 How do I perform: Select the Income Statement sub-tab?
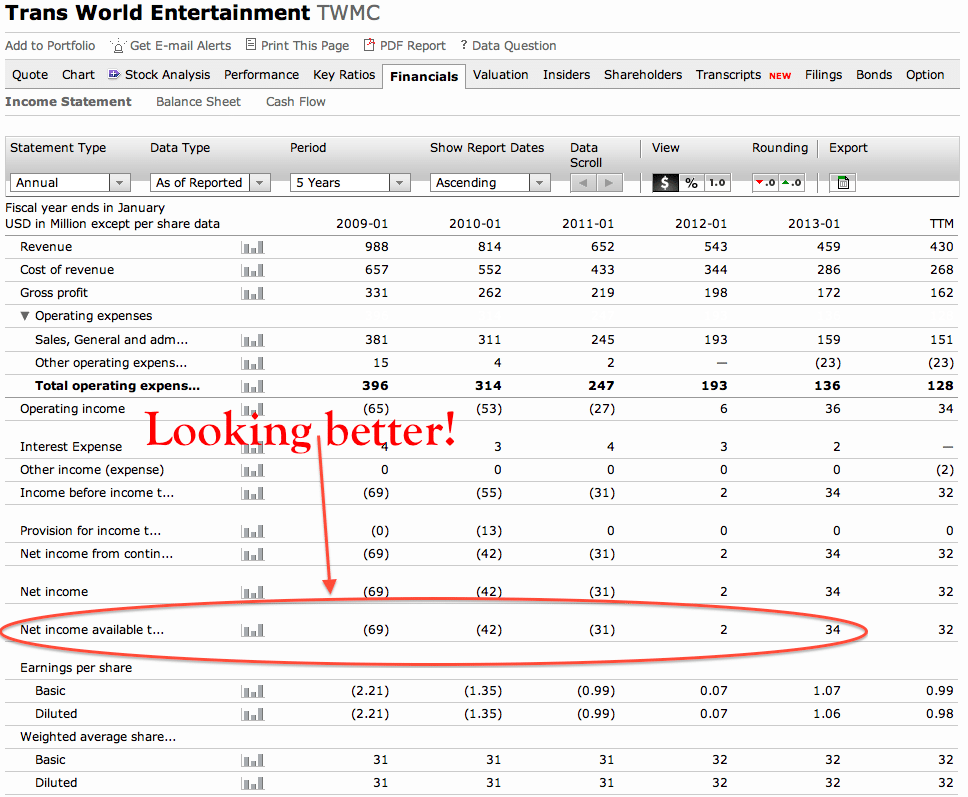point(68,102)
